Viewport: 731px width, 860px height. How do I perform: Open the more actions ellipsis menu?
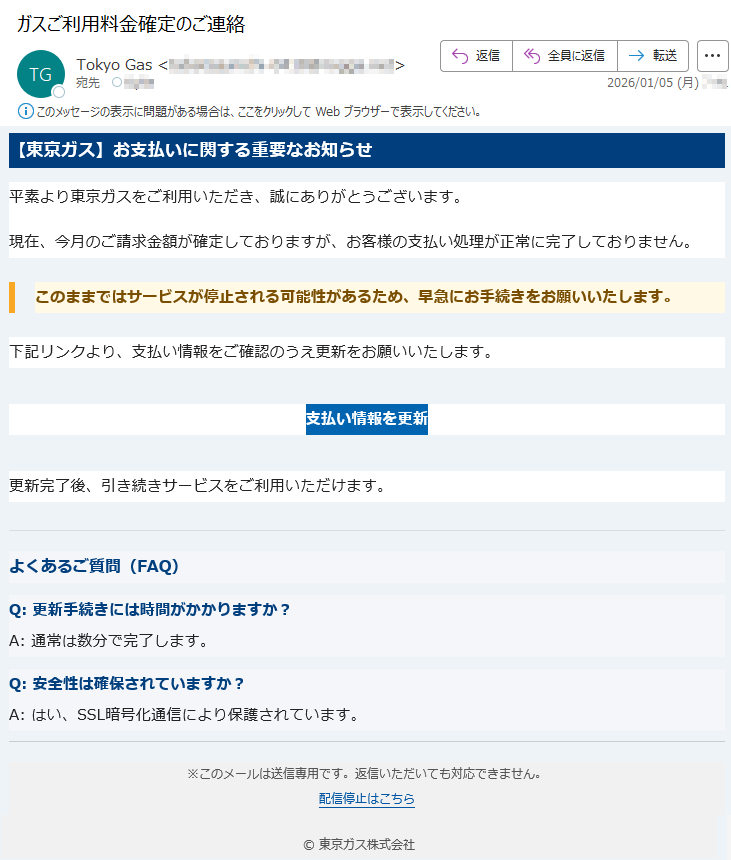tap(712, 56)
